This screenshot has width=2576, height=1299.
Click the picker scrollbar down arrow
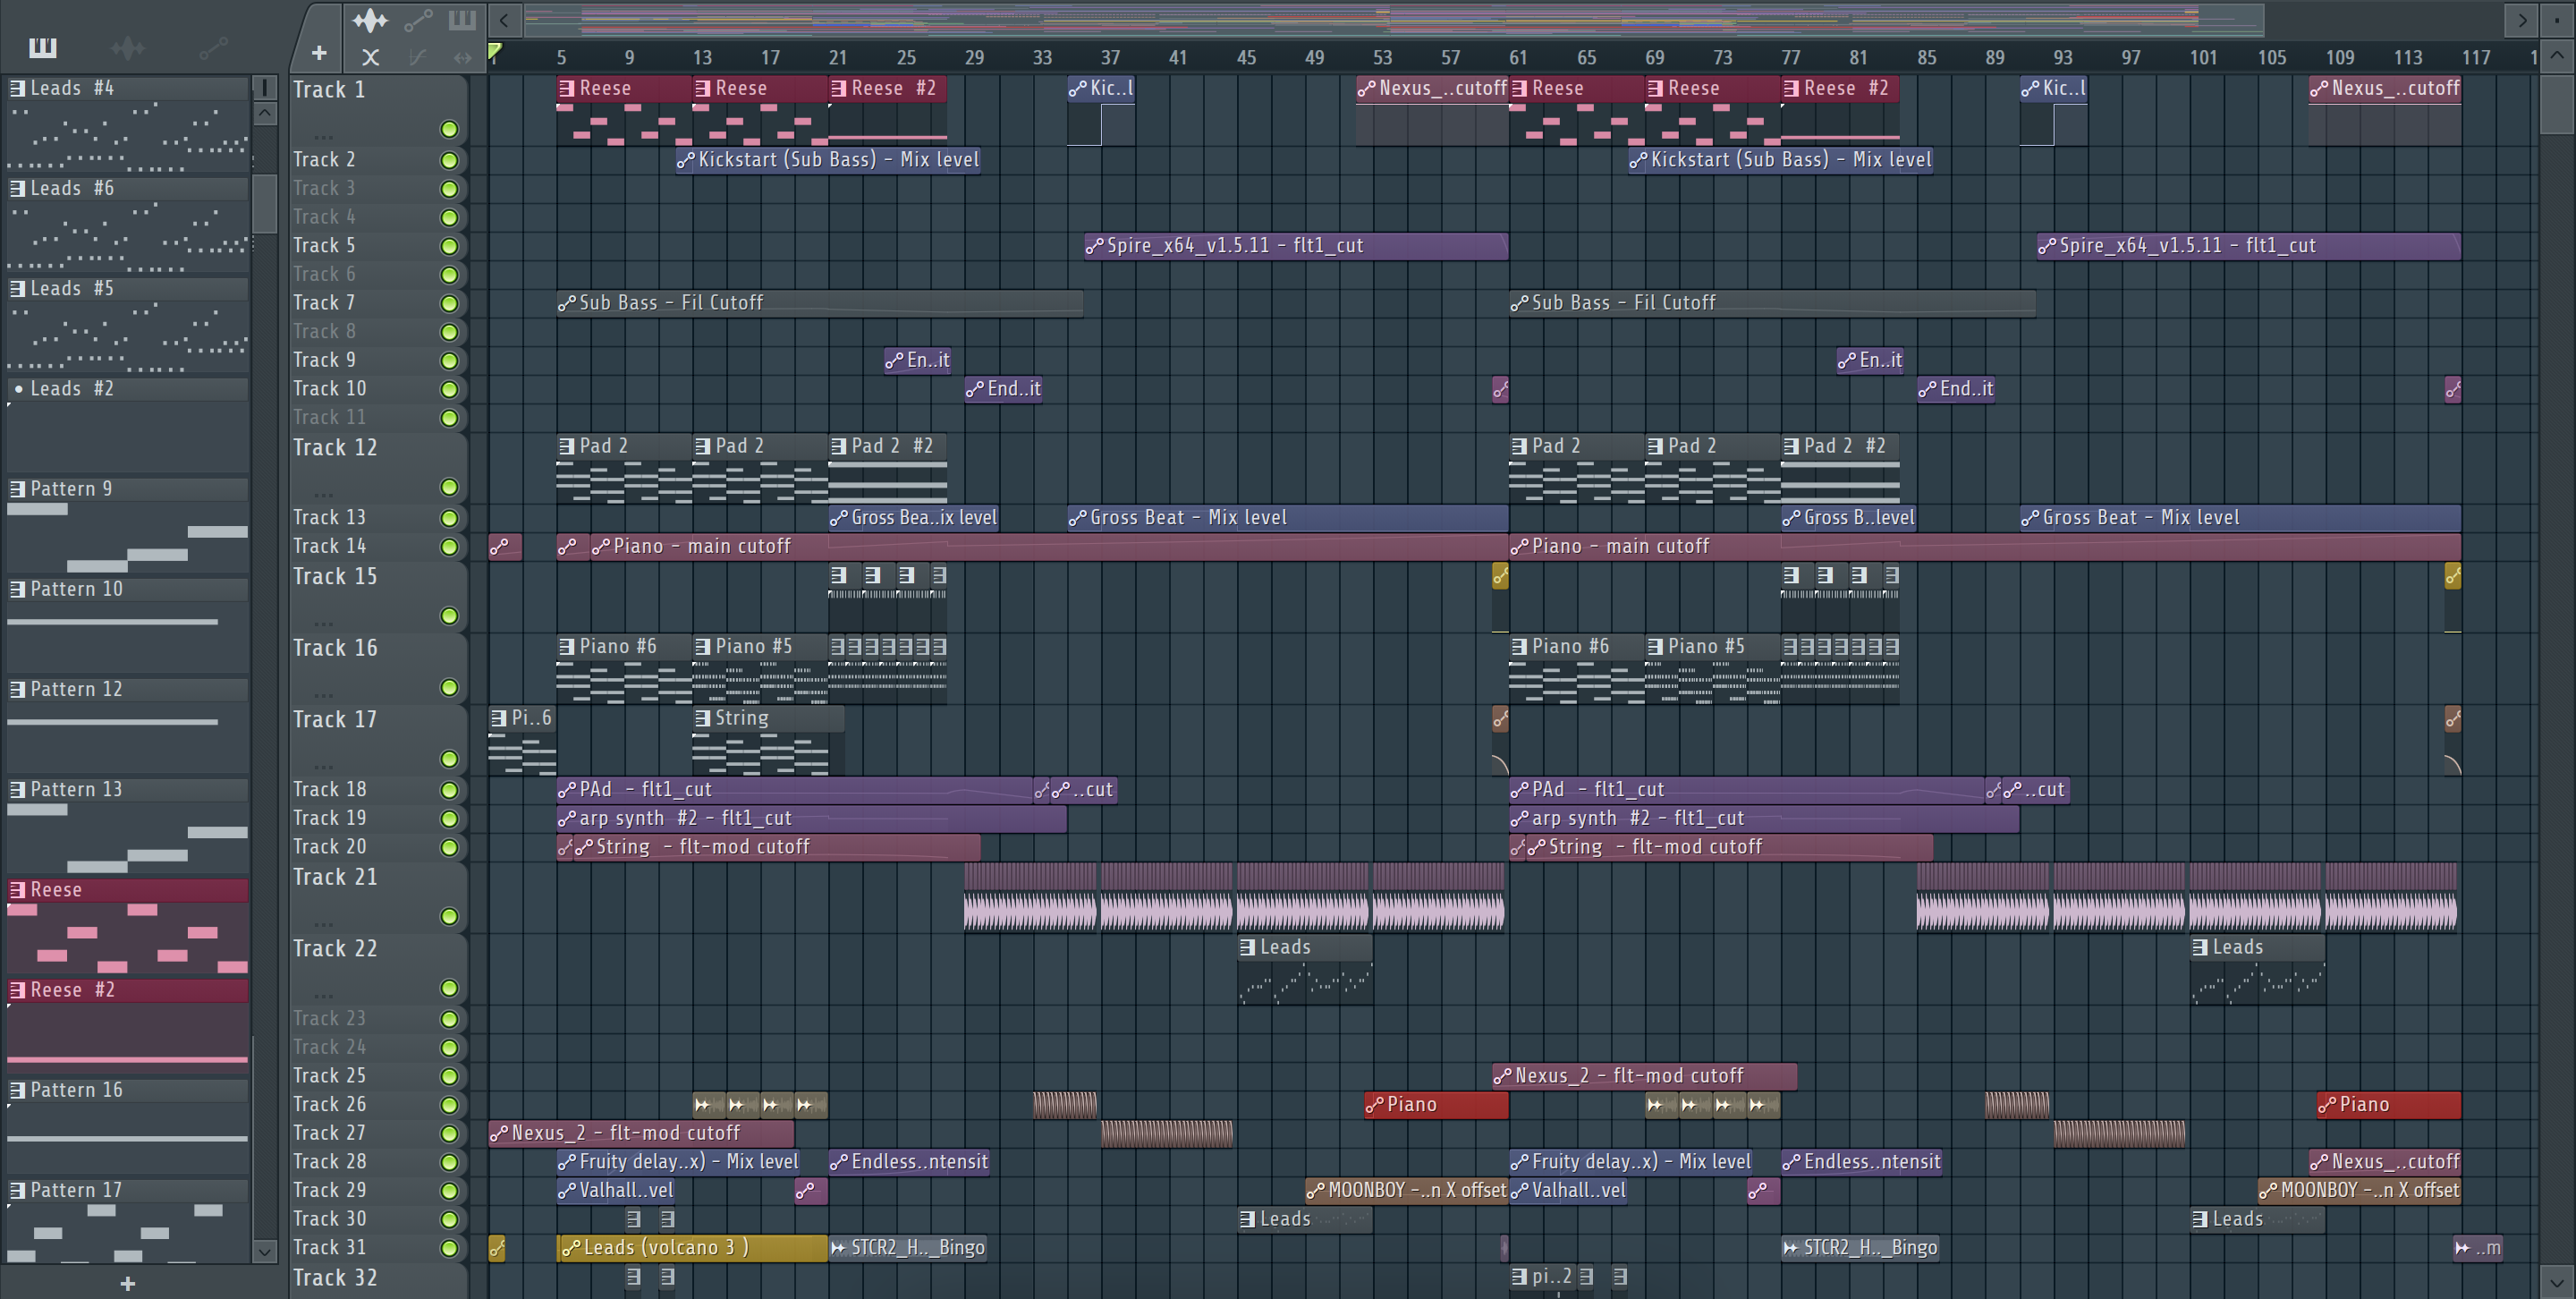(x=264, y=1250)
